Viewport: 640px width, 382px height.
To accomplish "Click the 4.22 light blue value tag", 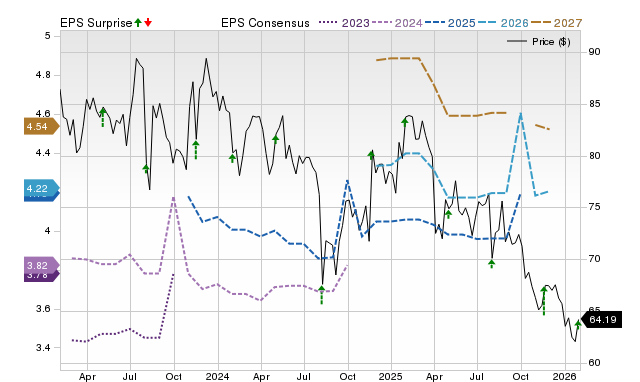I will coord(41,188).
